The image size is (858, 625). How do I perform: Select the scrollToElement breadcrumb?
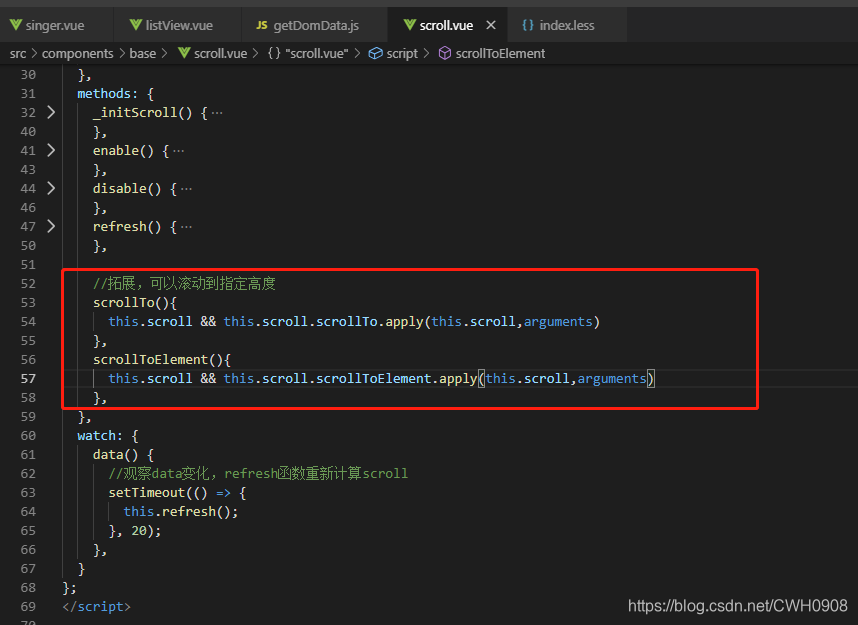(500, 54)
